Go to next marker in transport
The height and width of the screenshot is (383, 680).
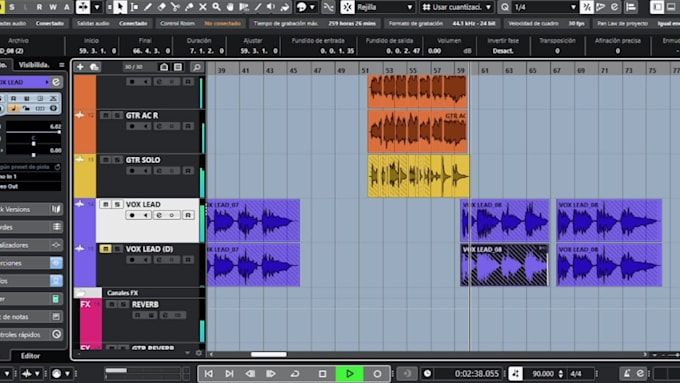pos(229,373)
